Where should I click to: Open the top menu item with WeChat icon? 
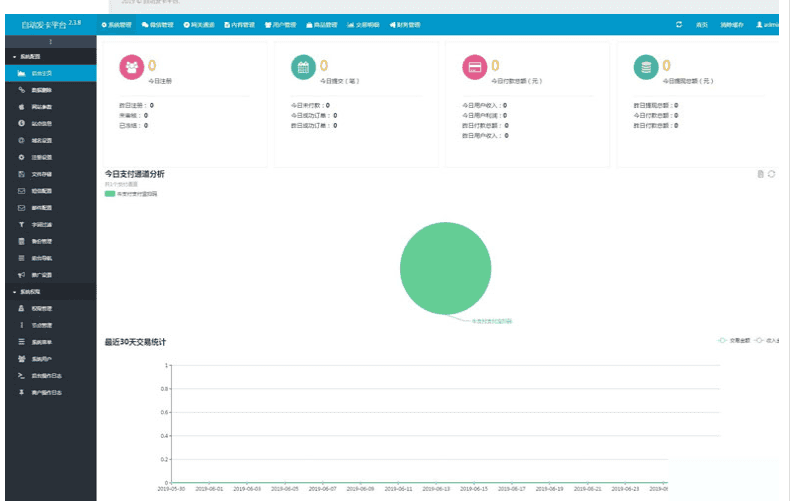pyautogui.click(x=158, y=24)
